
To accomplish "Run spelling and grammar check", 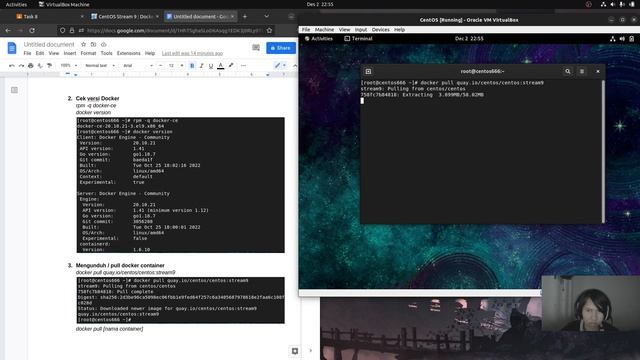I will click(40, 65).
